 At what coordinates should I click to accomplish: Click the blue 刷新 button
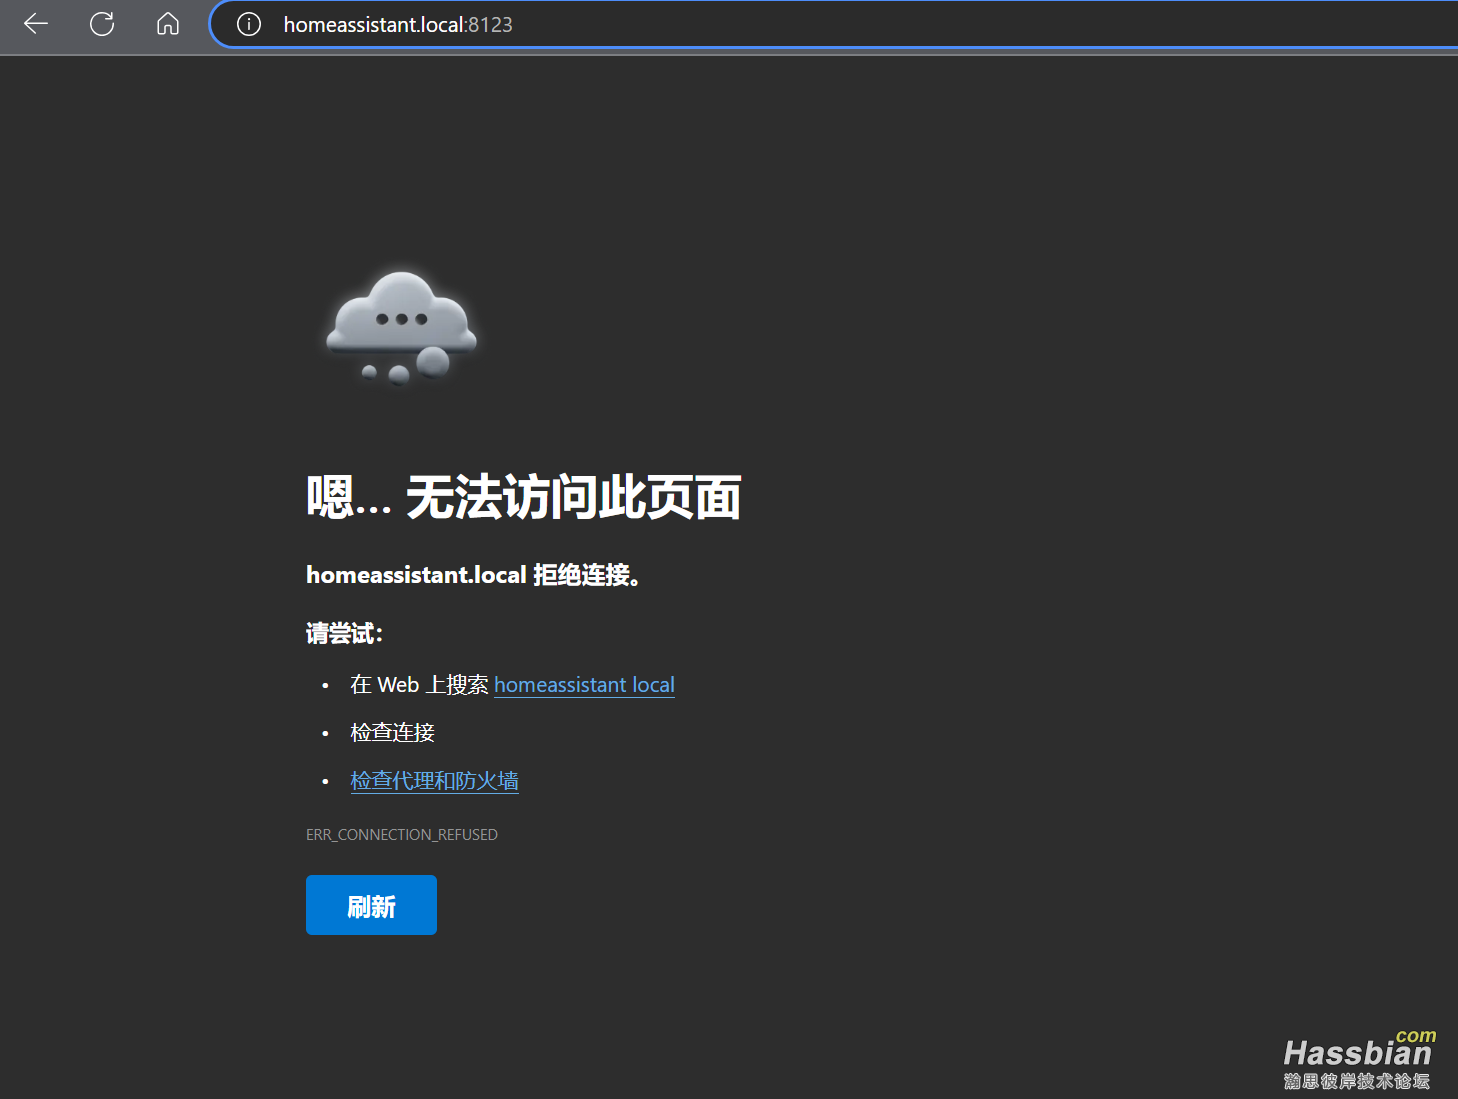click(x=371, y=905)
